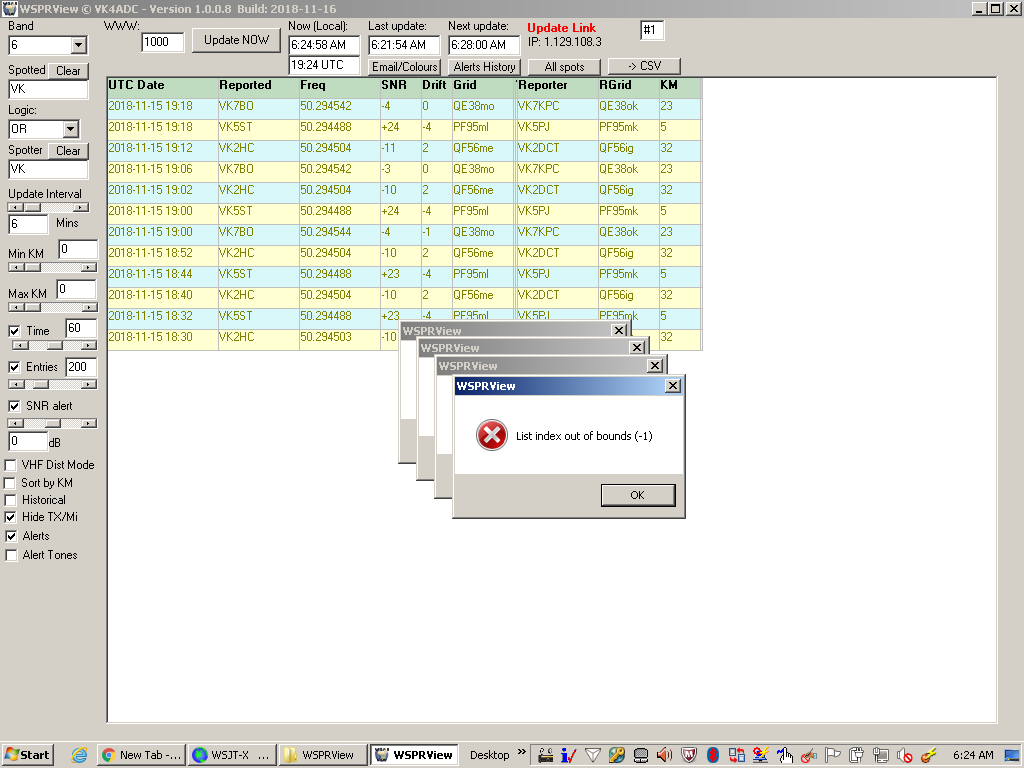This screenshot has width=1024, height=768.
Task: Enable the VHF Dist Mode checkbox
Action: (12, 465)
